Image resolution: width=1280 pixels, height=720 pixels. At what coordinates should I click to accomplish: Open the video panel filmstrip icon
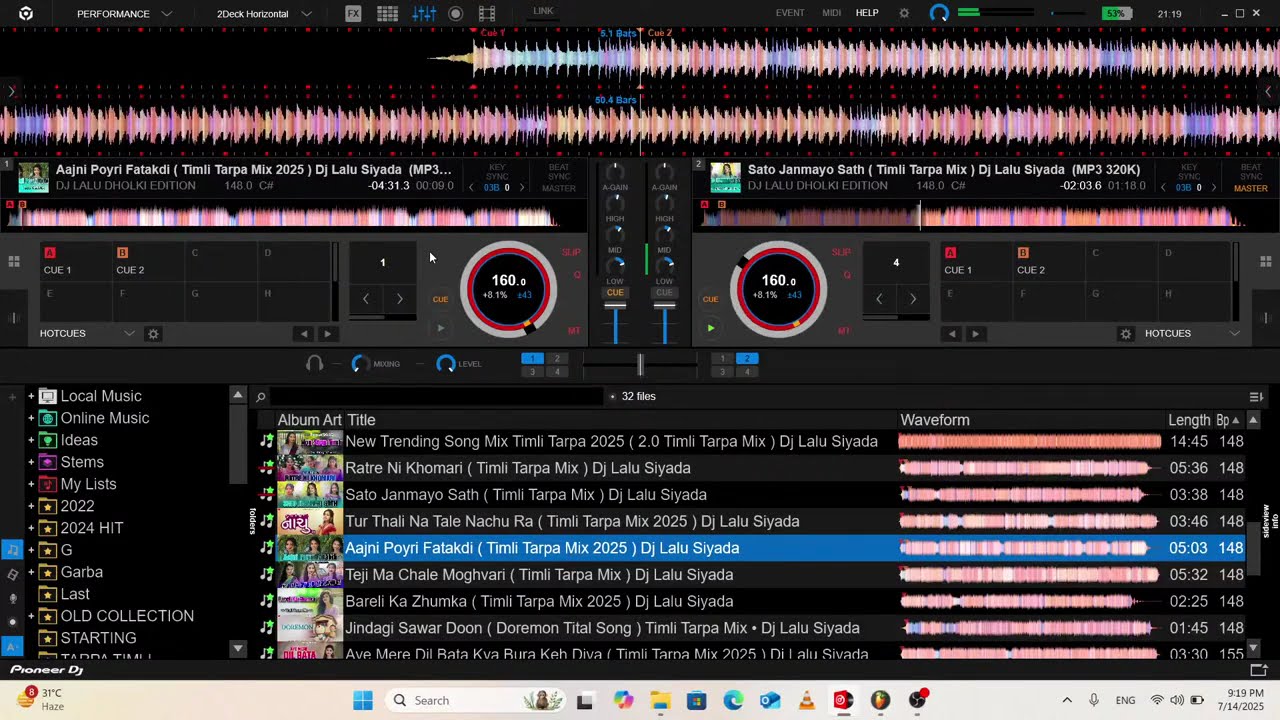click(x=487, y=13)
